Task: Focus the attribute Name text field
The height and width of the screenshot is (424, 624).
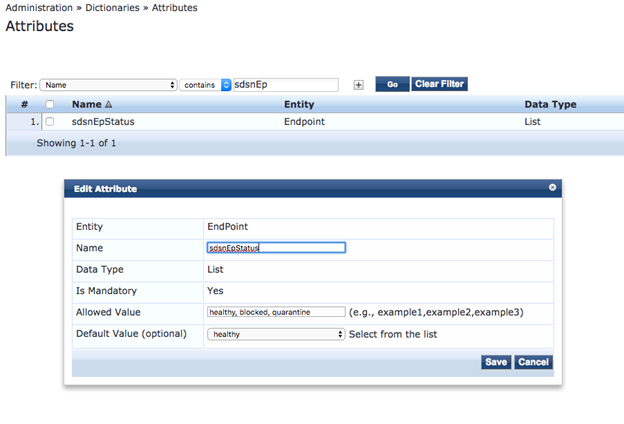Action: point(275,248)
